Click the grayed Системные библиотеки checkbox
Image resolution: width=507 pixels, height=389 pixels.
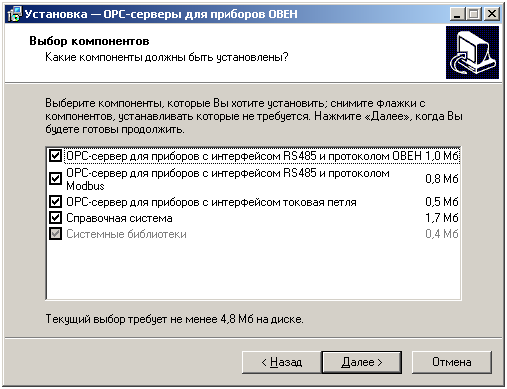55,234
